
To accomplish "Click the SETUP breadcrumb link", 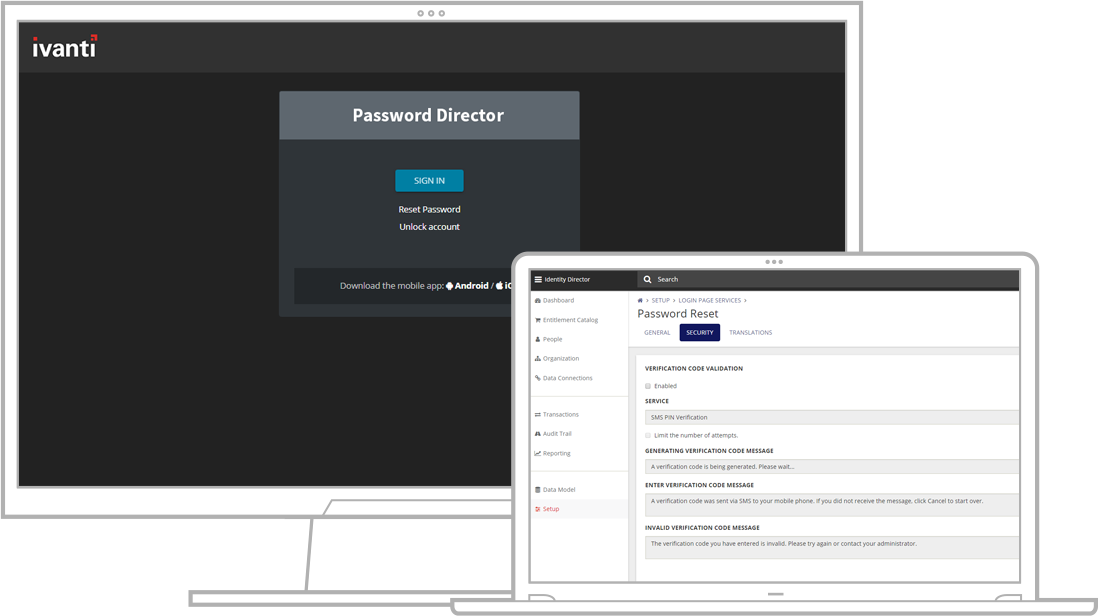I will 661,300.
